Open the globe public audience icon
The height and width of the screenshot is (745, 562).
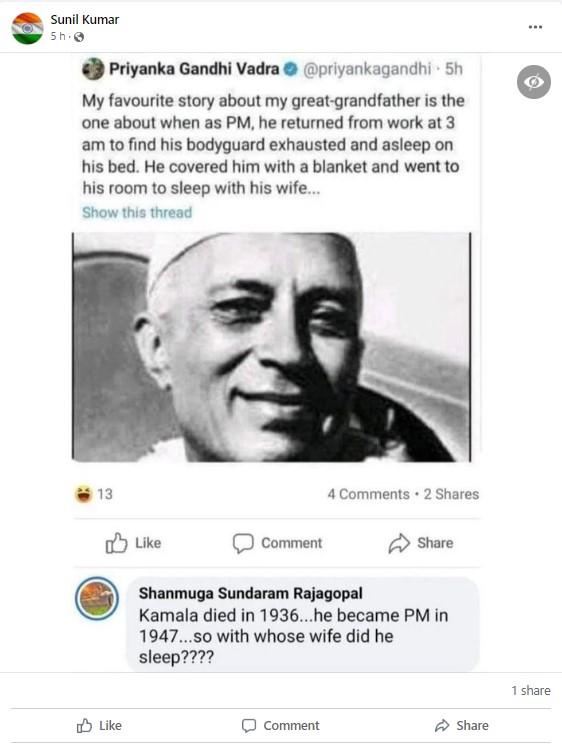tap(79, 37)
